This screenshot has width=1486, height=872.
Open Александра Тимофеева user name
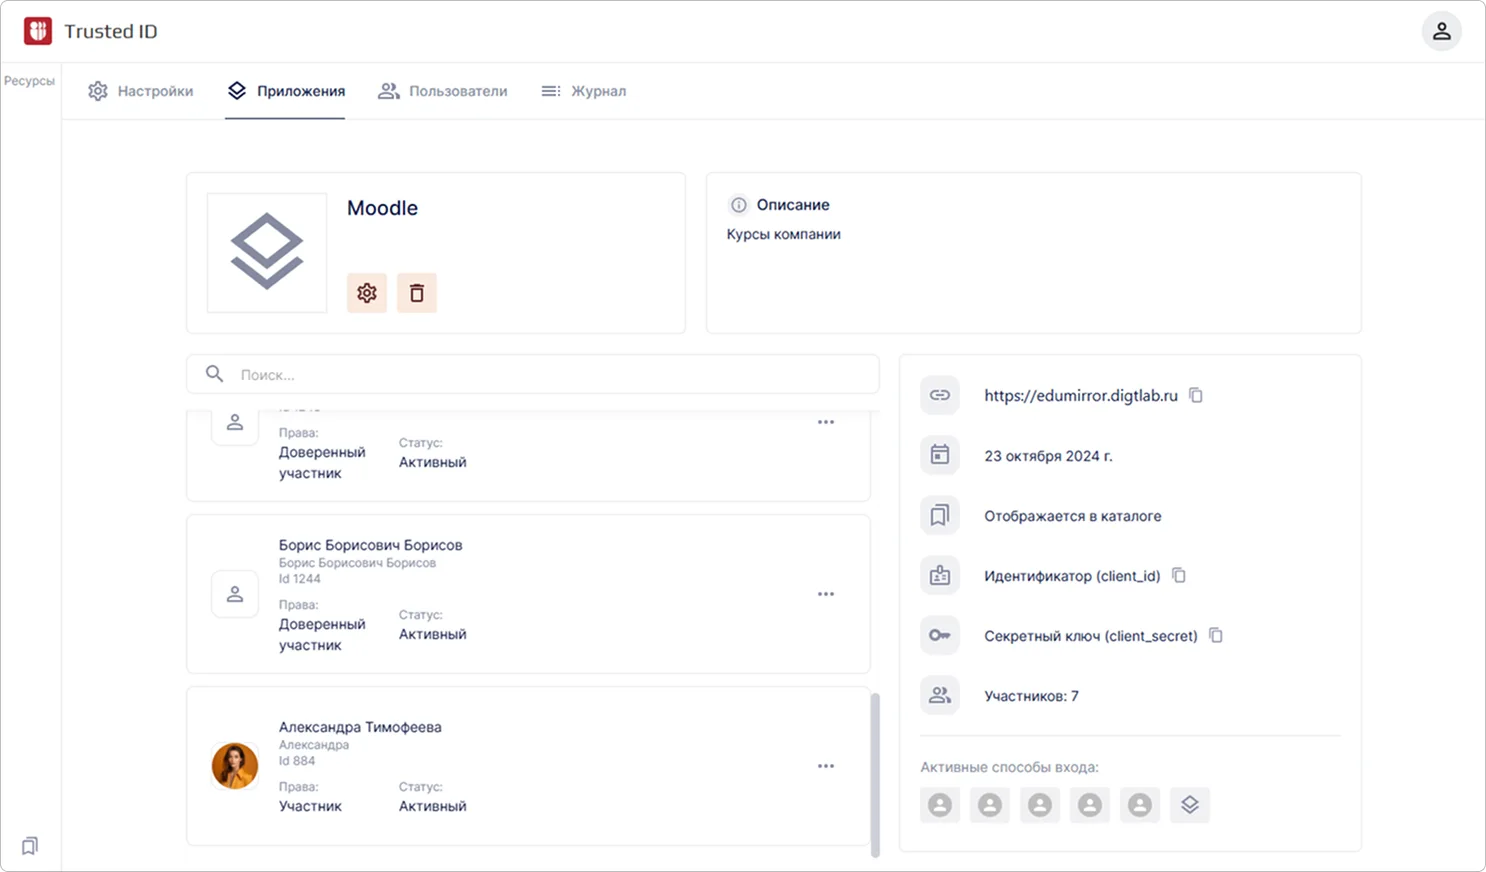pyautogui.click(x=360, y=727)
